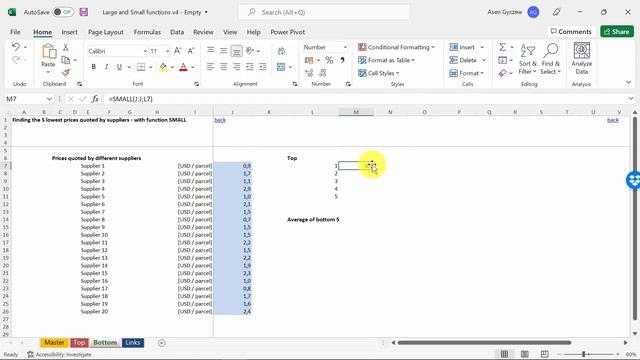Switch to the Links sheet tab

[133, 342]
